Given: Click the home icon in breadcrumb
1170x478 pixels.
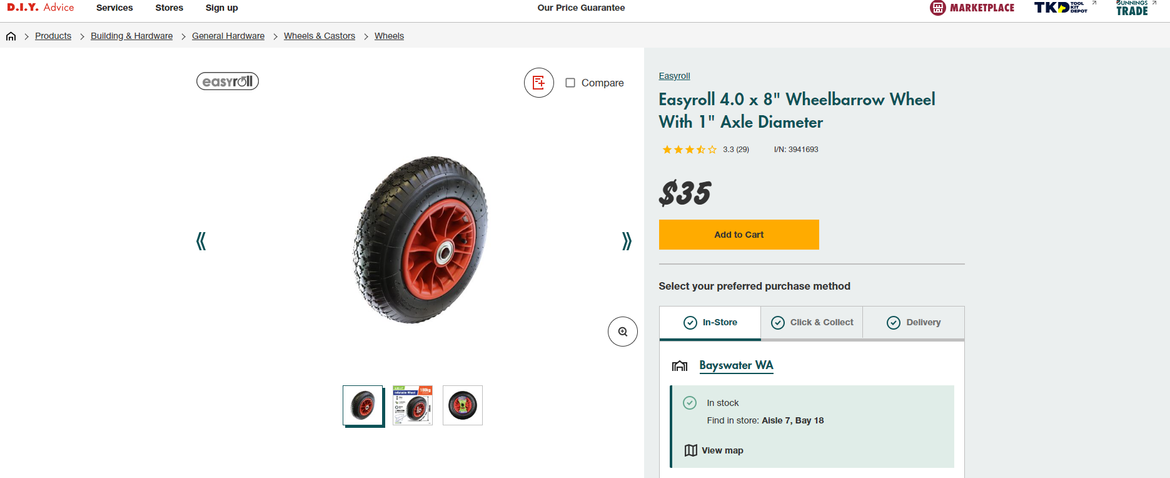Looking at the screenshot, I should (11, 36).
